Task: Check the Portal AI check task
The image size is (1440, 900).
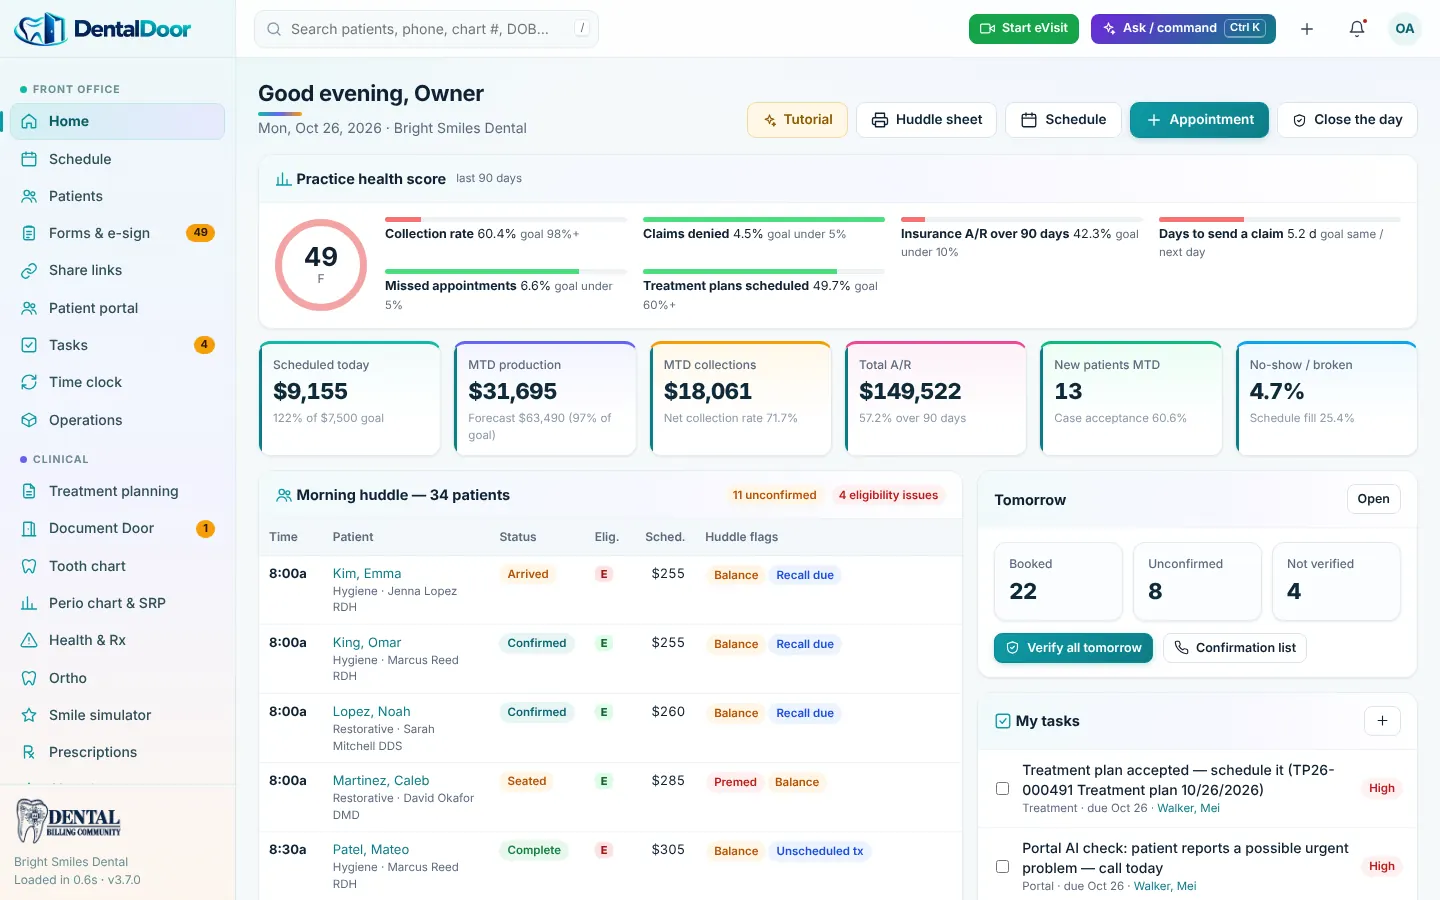Action: (1002, 867)
